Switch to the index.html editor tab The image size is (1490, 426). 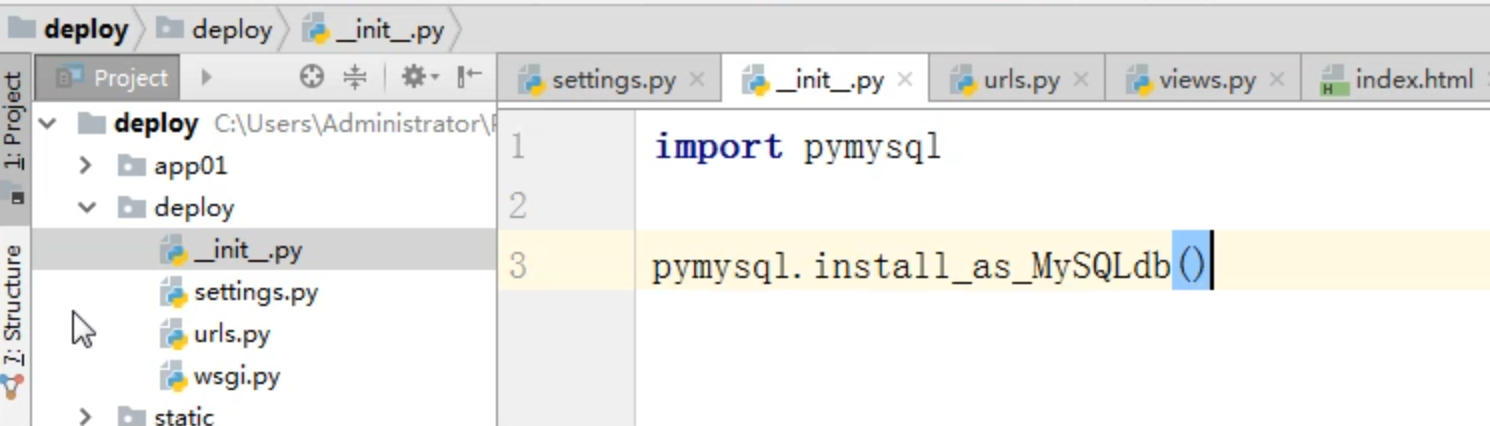1413,80
